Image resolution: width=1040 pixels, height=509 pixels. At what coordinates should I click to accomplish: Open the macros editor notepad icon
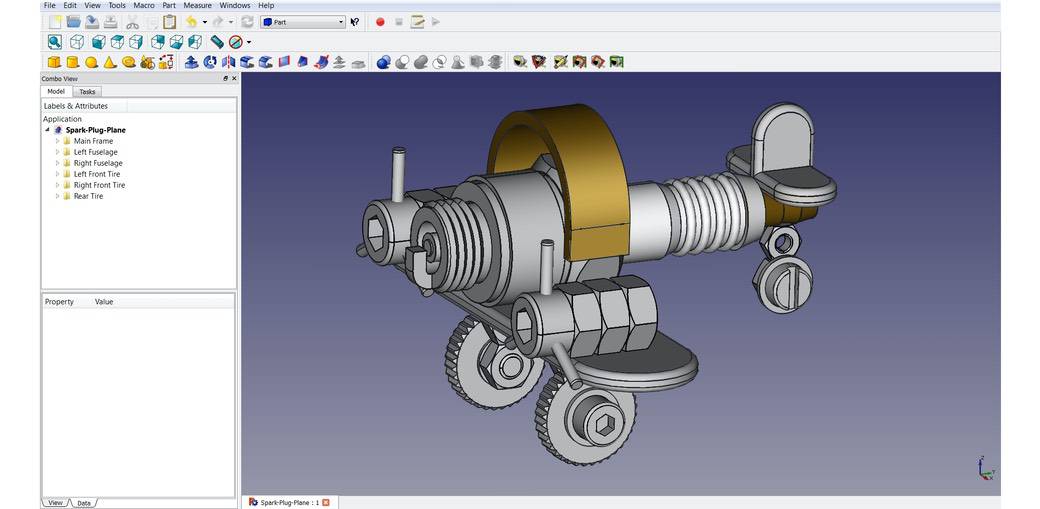click(x=417, y=22)
